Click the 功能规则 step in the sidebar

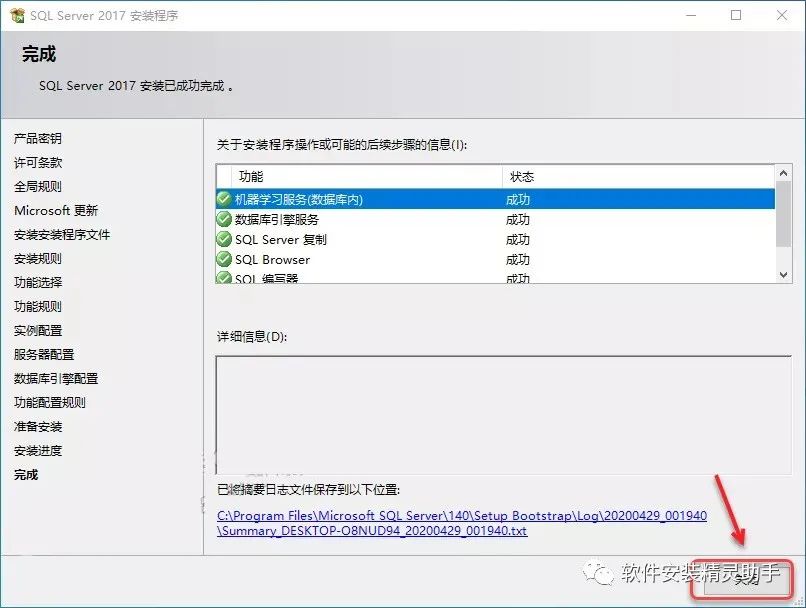coord(38,307)
